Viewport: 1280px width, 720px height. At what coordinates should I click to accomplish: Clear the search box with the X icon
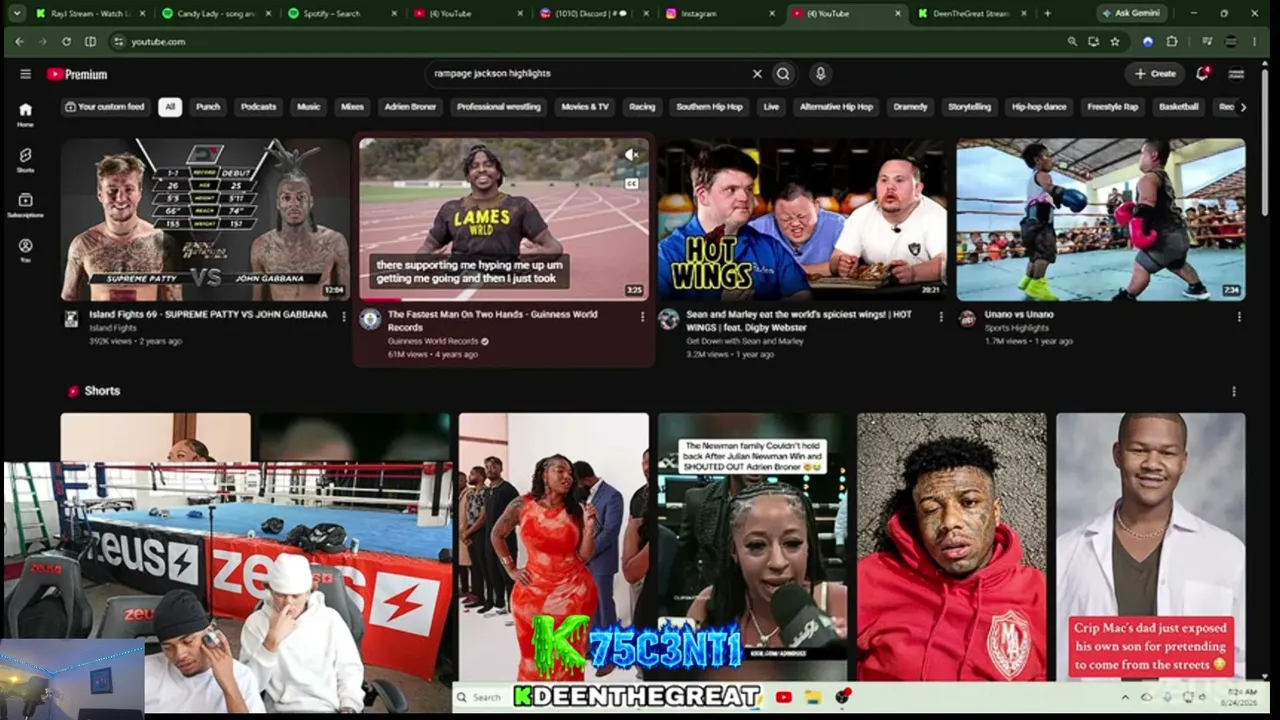point(757,73)
